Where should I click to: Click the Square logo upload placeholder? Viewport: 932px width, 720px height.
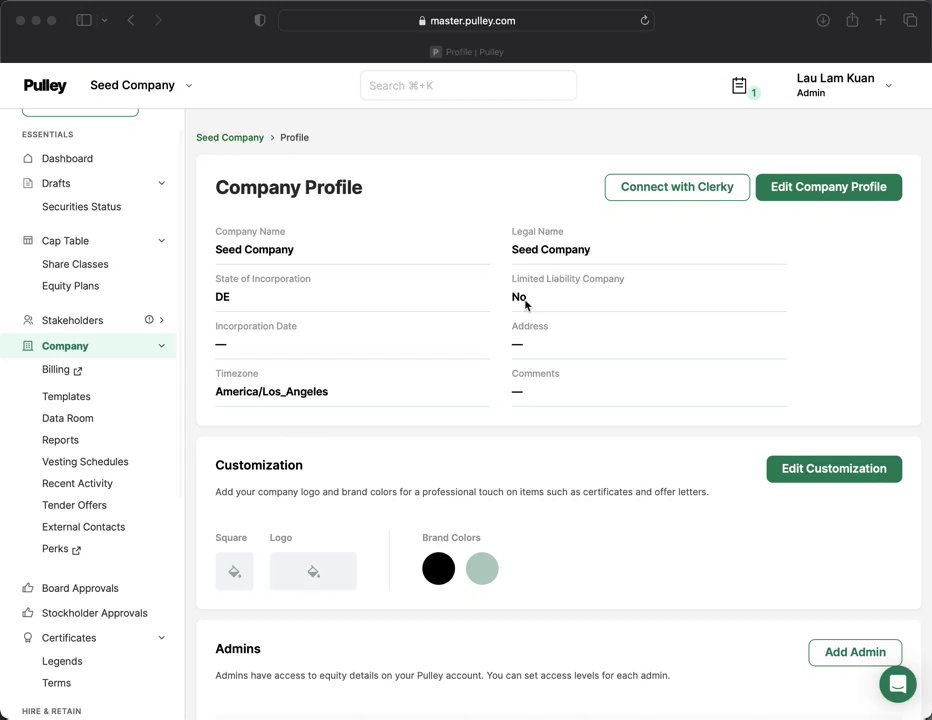click(x=234, y=571)
